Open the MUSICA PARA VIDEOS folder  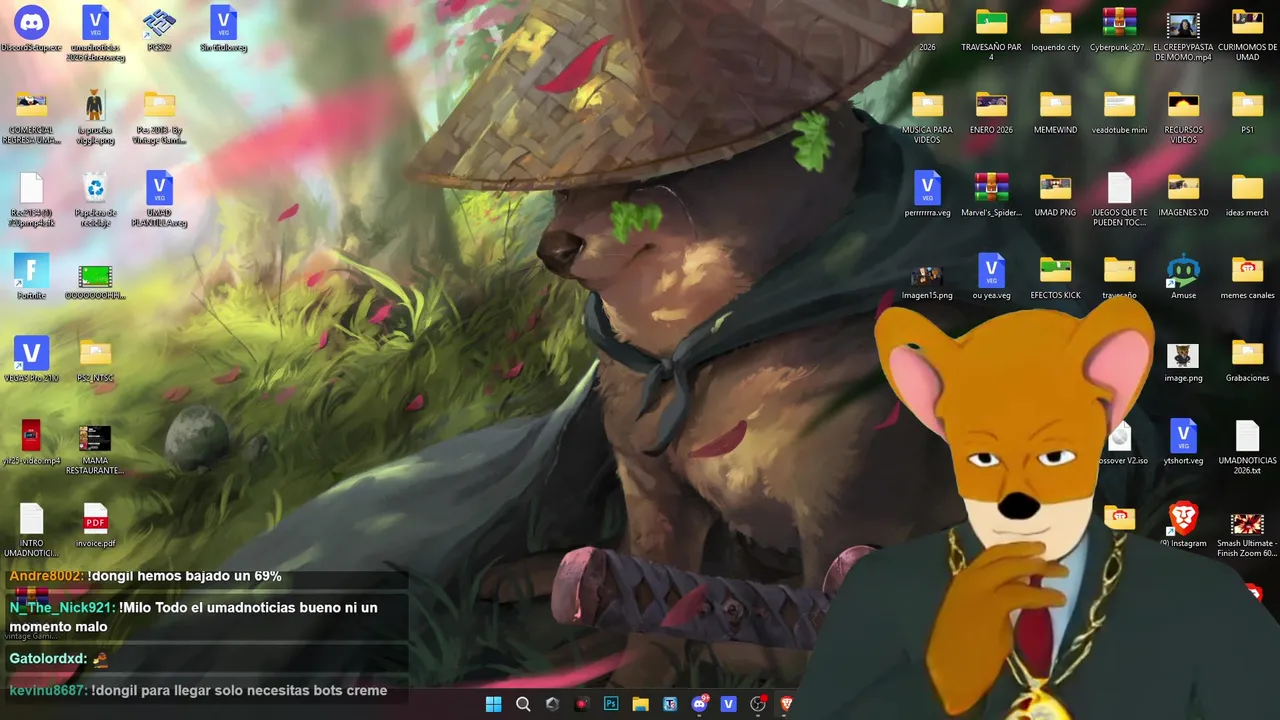(927, 116)
